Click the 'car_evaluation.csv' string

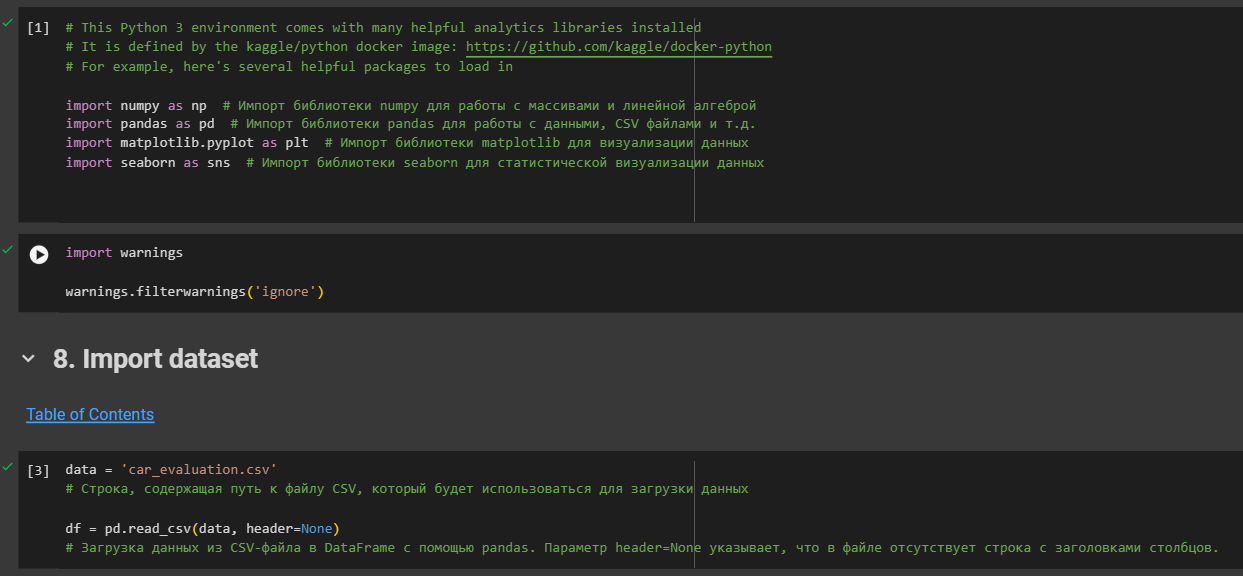click(199, 469)
